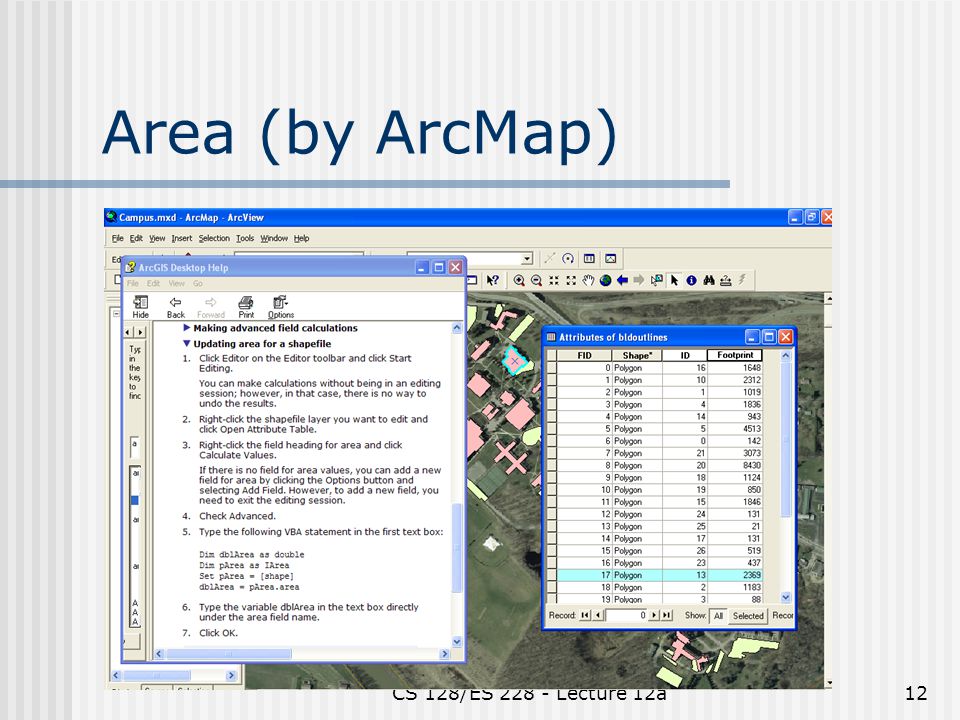This screenshot has height=720, width=960.
Task: Show All records in attribute table
Action: [719, 616]
